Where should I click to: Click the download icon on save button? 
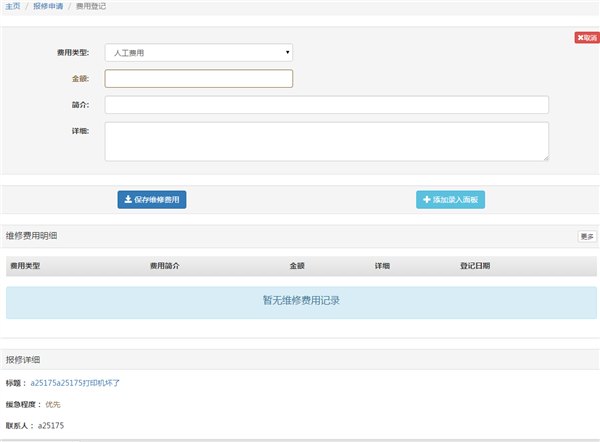tap(128, 199)
